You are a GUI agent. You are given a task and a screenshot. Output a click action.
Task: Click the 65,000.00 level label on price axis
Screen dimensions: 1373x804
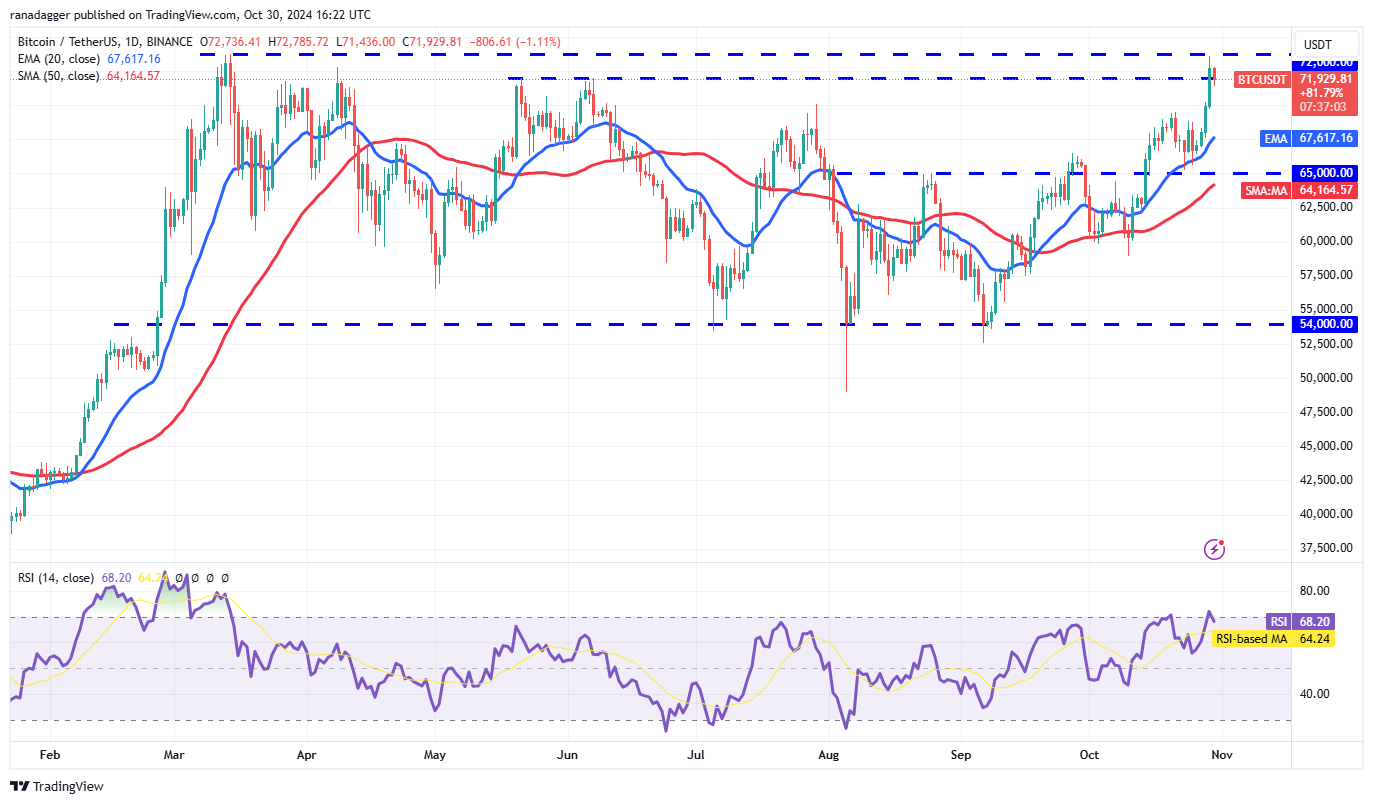pyautogui.click(x=1327, y=173)
